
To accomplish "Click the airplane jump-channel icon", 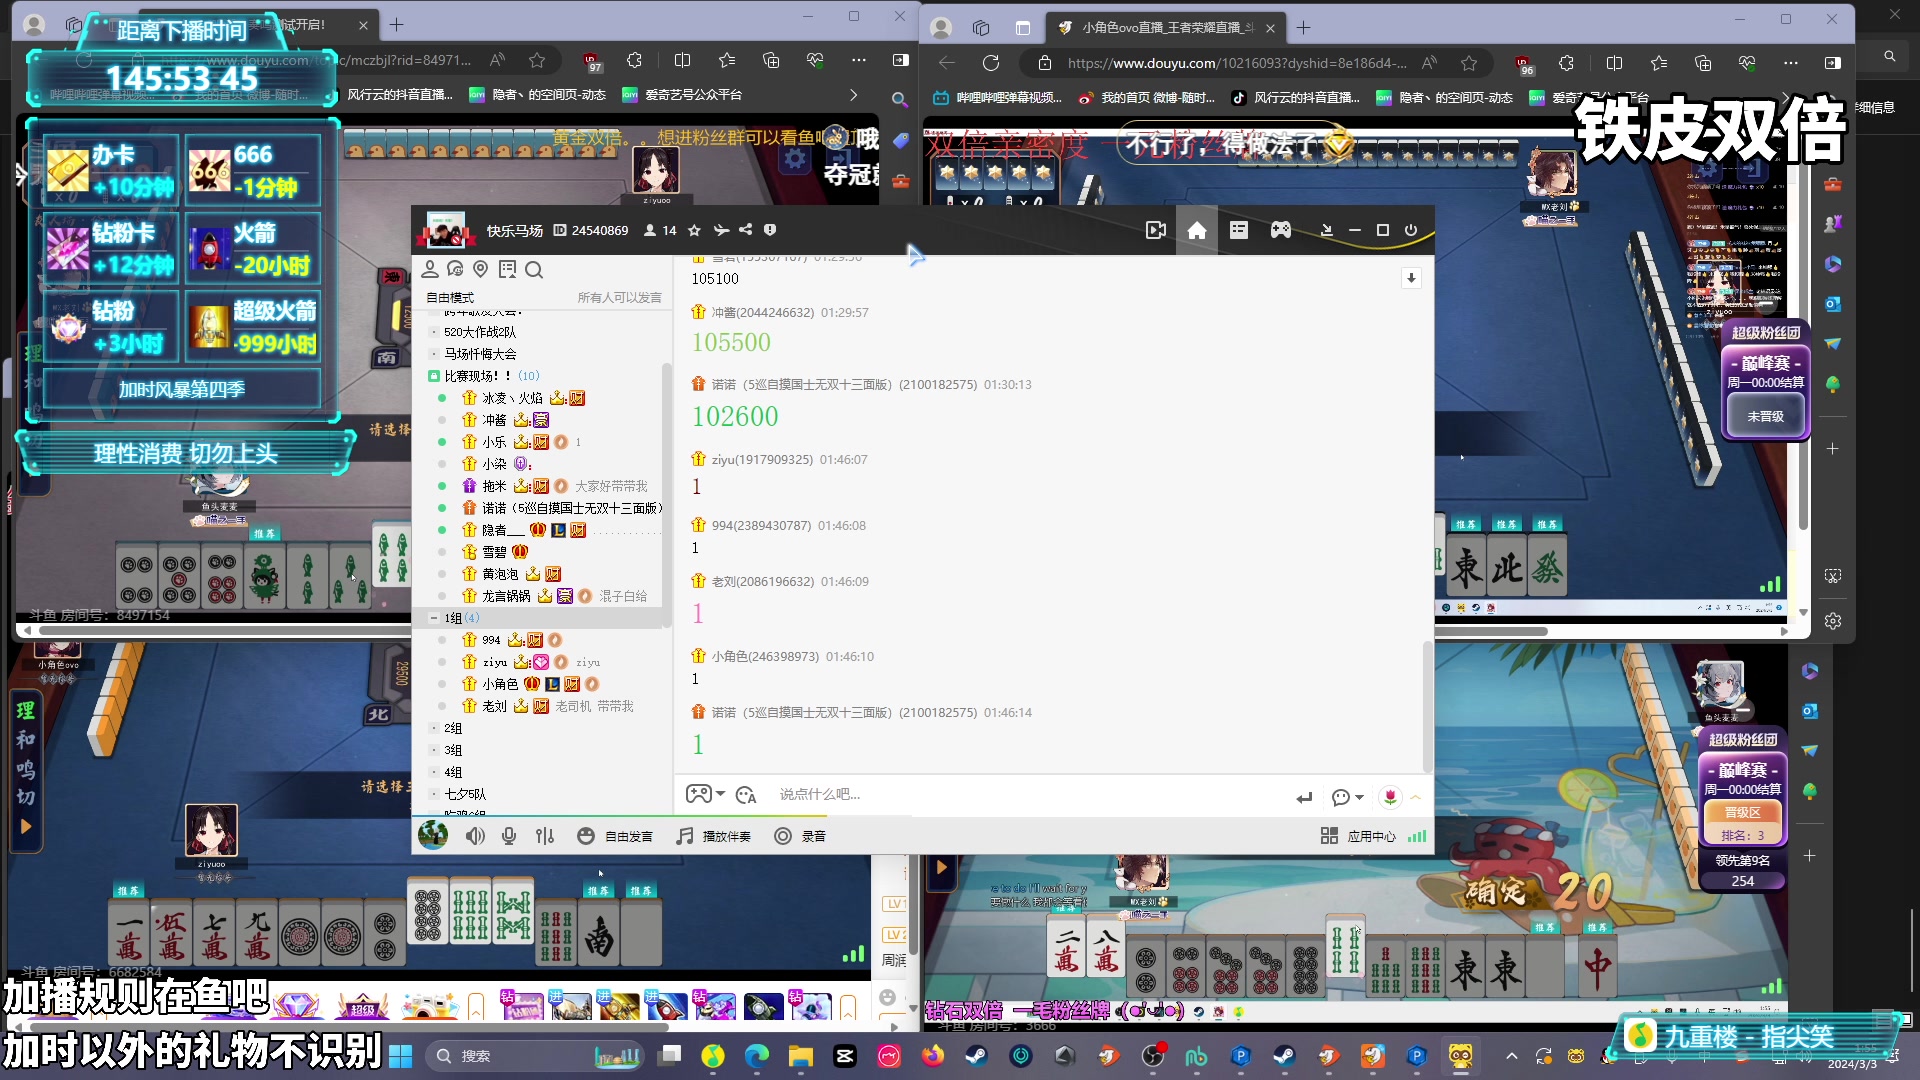I will pos(721,230).
